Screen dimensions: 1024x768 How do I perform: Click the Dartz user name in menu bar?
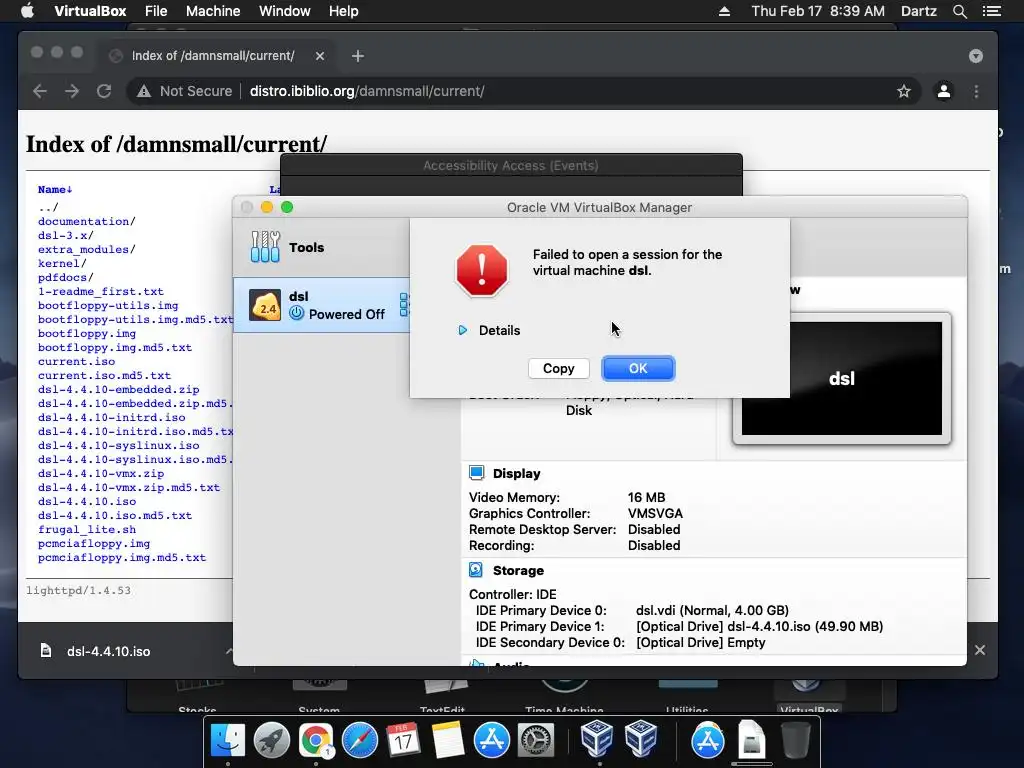[x=918, y=11]
